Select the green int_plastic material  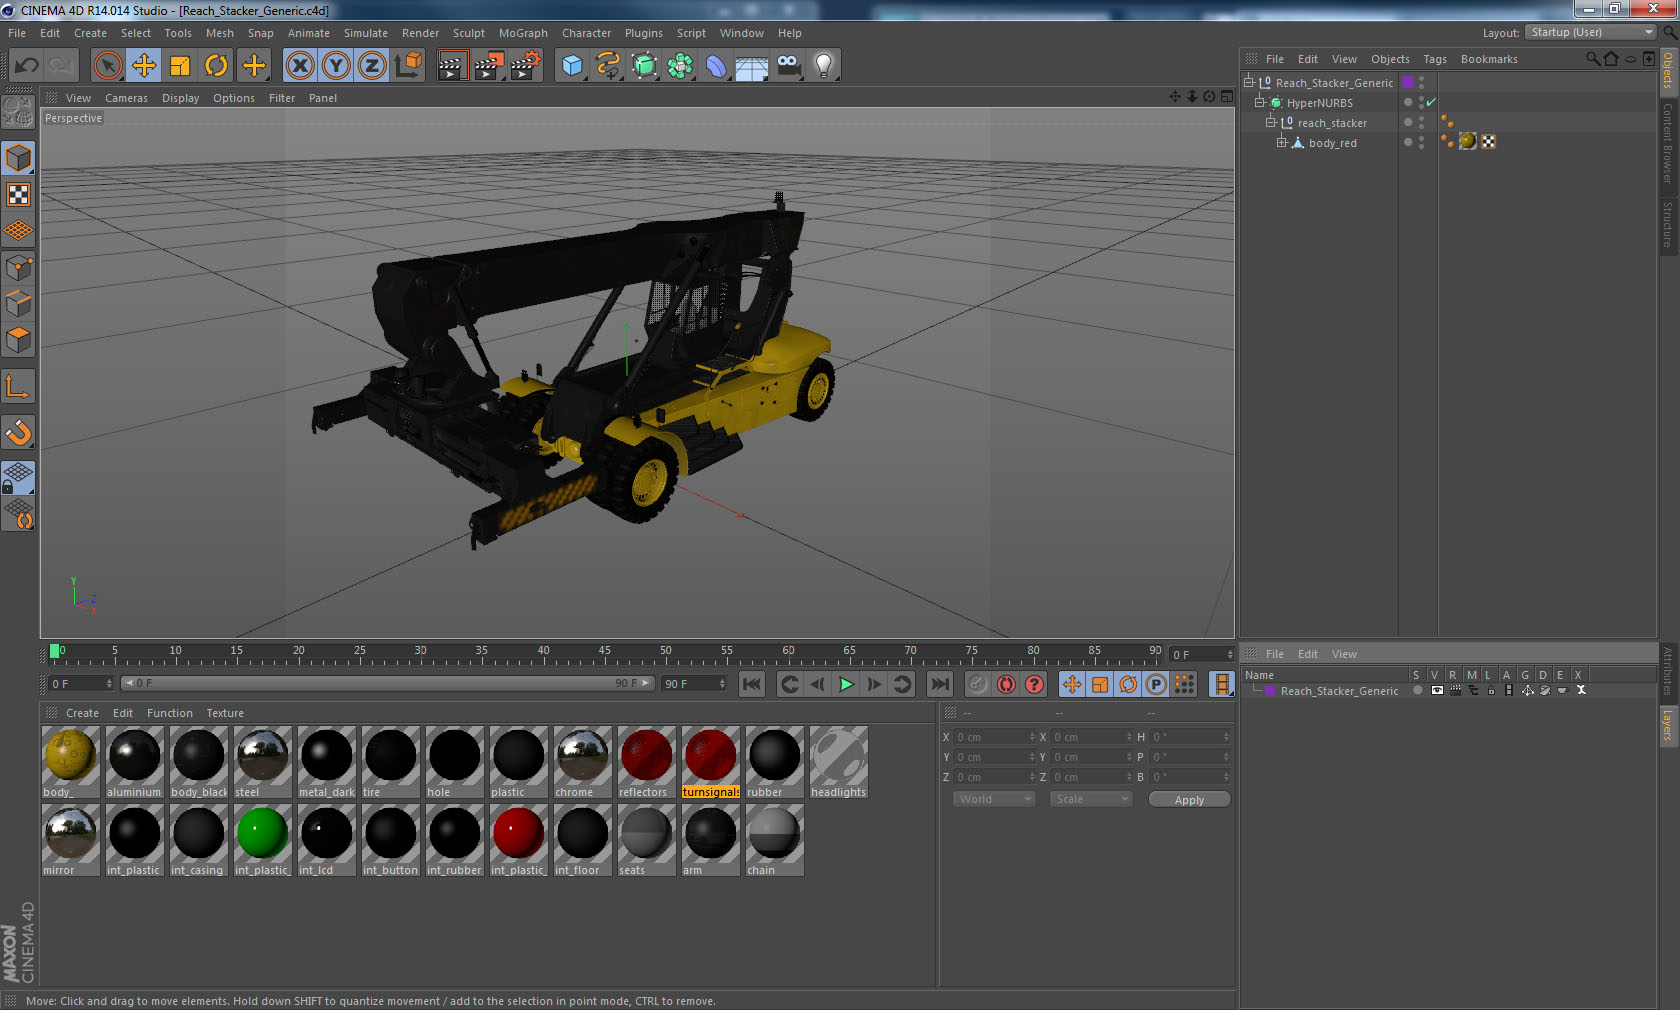click(x=263, y=840)
